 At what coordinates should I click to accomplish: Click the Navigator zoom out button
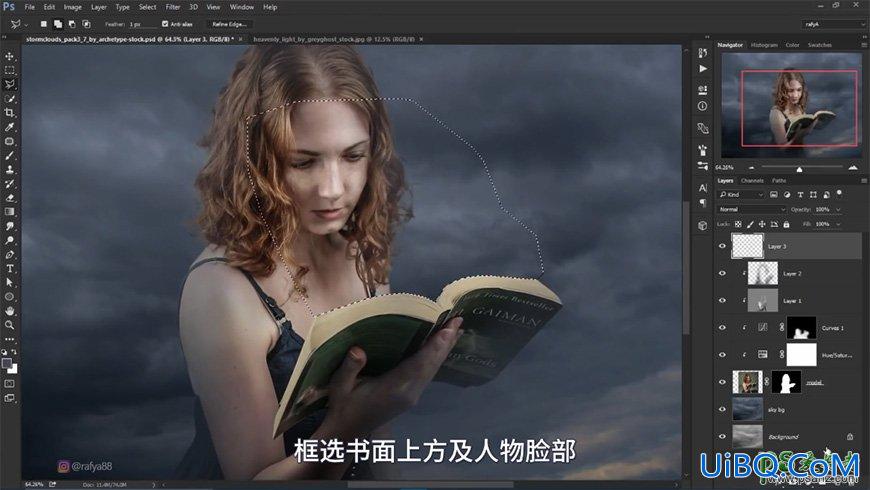751,168
